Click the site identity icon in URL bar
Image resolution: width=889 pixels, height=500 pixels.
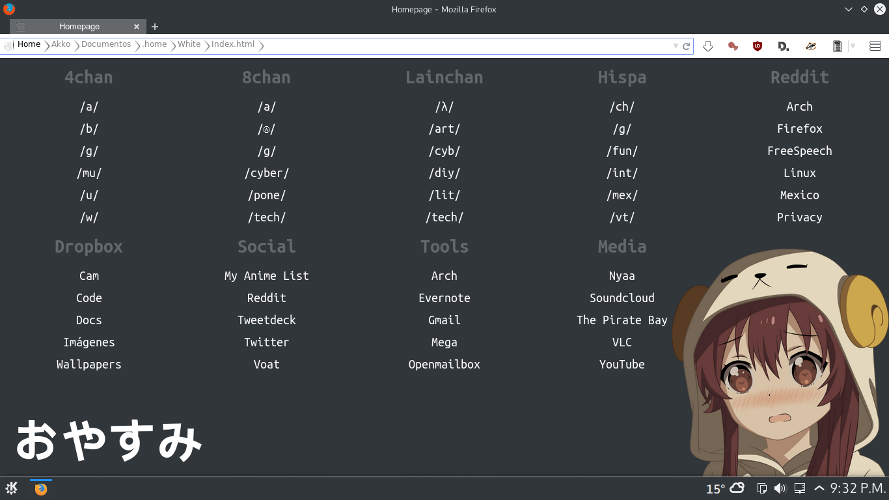(x=7, y=46)
